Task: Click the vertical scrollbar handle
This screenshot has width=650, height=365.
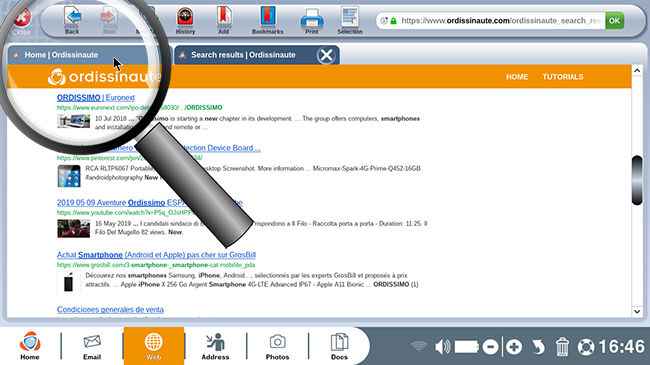Action: tap(637, 180)
